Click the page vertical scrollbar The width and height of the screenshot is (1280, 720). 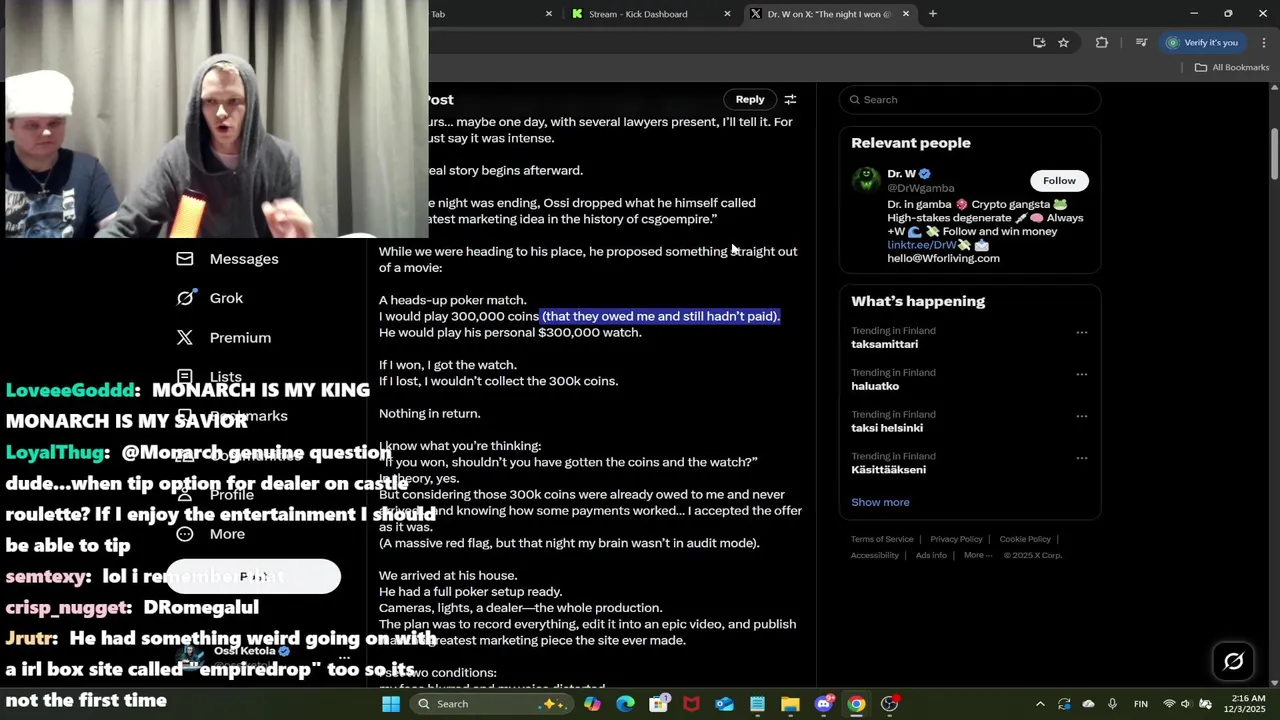pos(1274,153)
